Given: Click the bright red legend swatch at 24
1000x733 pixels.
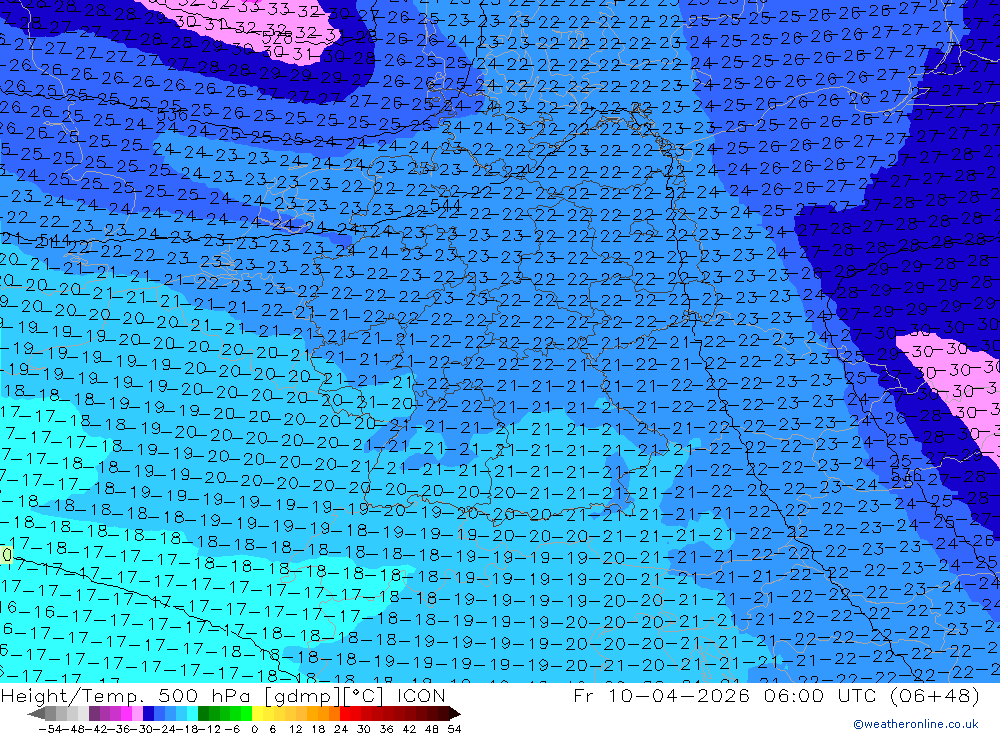Looking at the screenshot, I should point(345,713).
